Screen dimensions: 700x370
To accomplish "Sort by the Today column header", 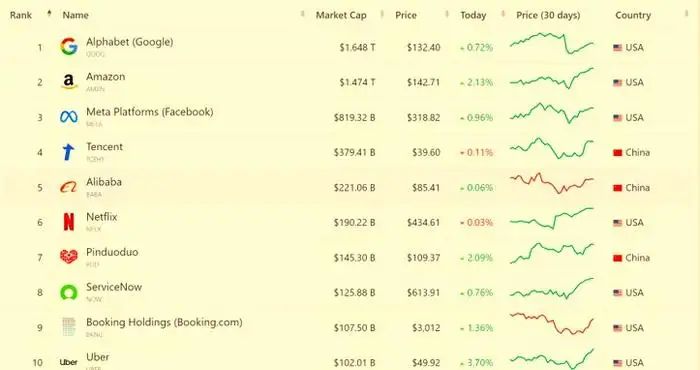I will (x=473, y=15).
